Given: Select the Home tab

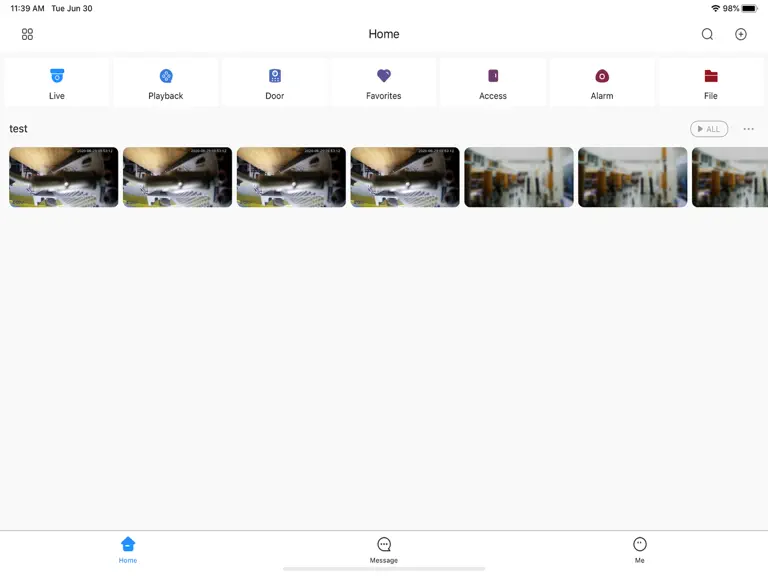Looking at the screenshot, I should pyautogui.click(x=128, y=550).
